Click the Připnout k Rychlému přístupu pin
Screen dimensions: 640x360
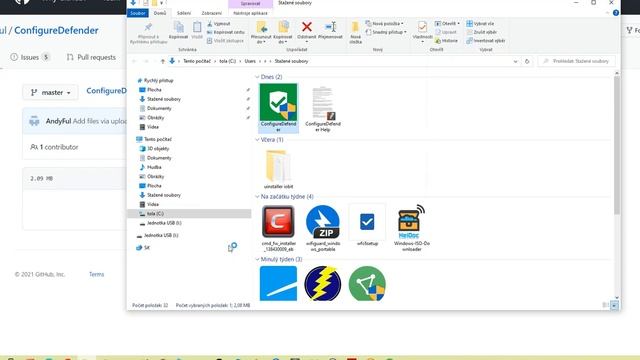tap(148, 32)
